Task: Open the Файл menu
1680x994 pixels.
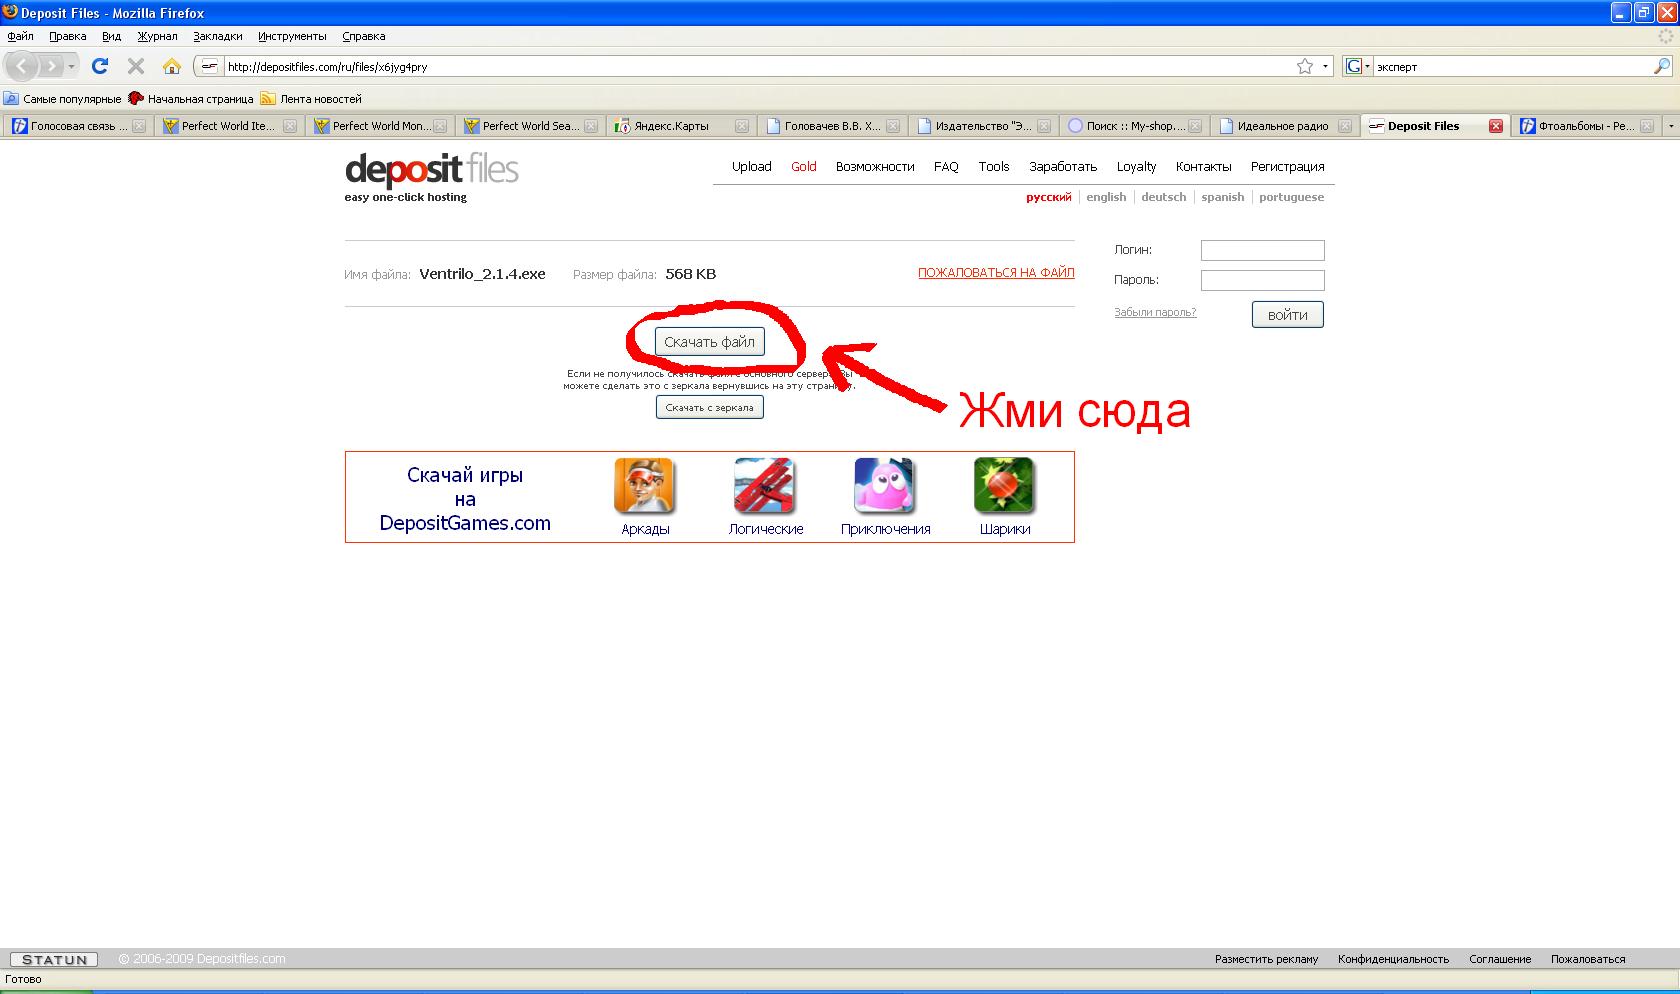Action: click(x=20, y=36)
